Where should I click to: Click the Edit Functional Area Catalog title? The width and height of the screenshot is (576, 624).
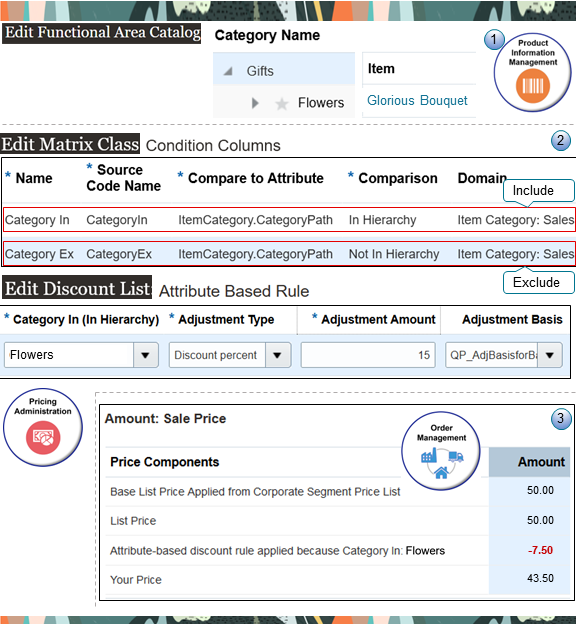tap(102, 33)
